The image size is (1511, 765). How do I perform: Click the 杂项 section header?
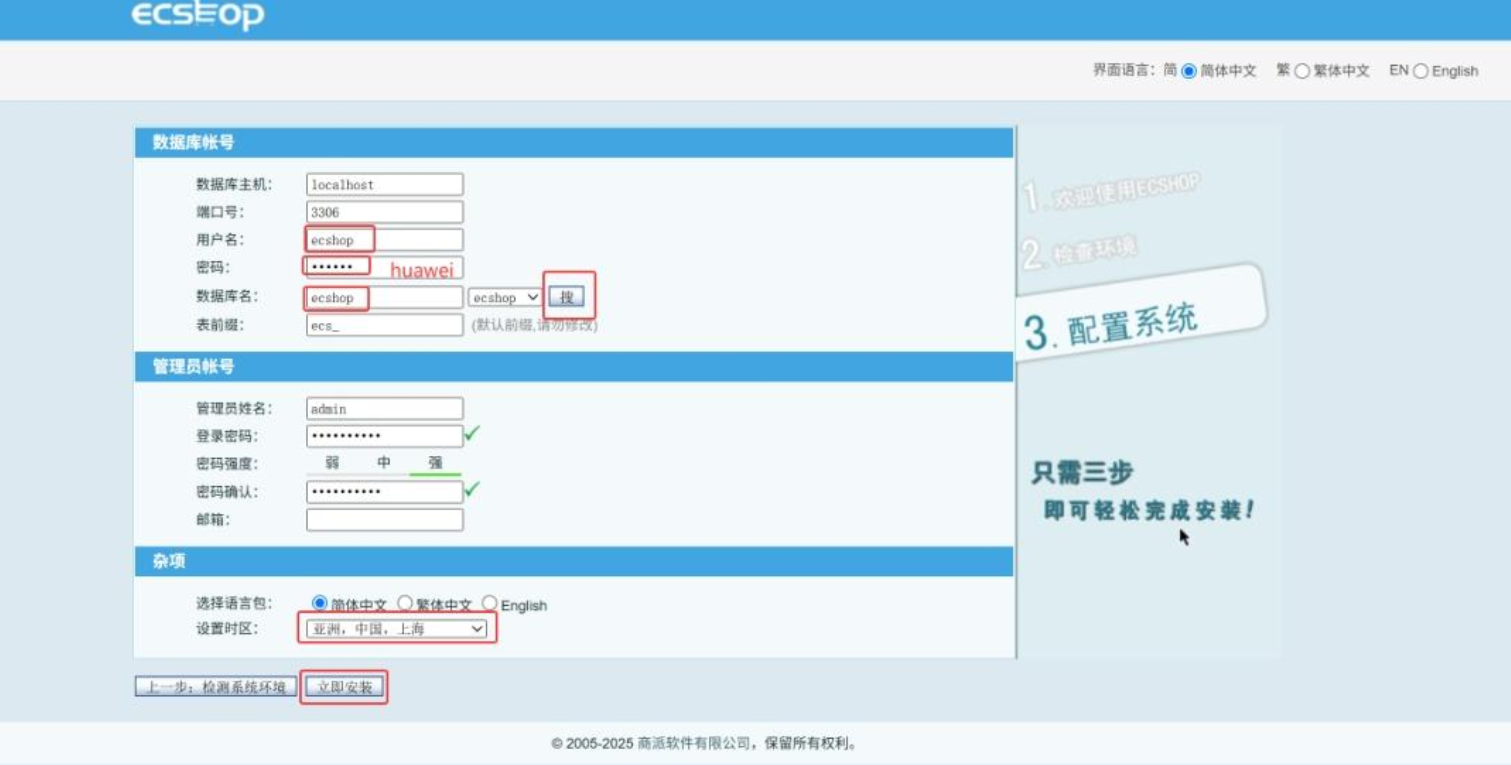pyautogui.click(x=574, y=561)
